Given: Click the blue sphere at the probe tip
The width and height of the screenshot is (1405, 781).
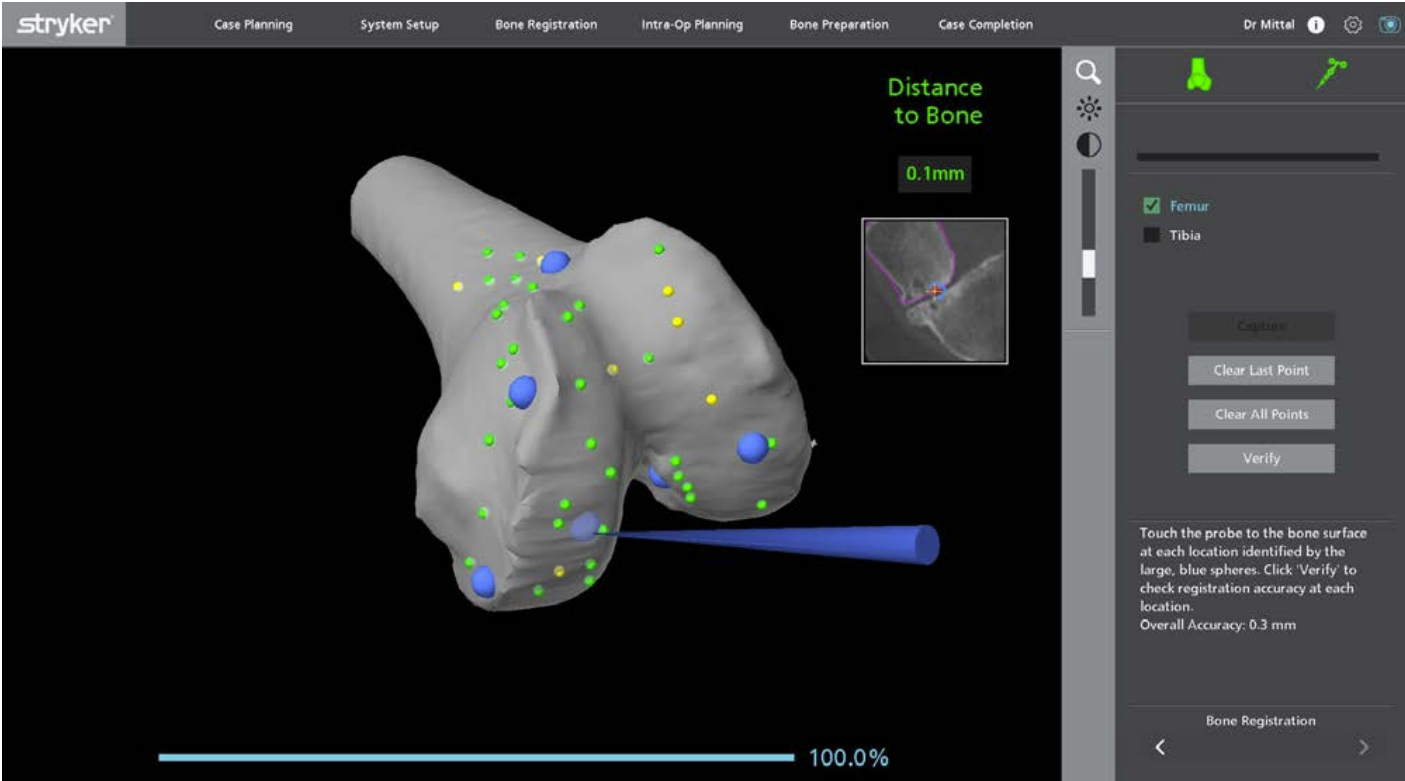Looking at the screenshot, I should pyautogui.click(x=586, y=527).
